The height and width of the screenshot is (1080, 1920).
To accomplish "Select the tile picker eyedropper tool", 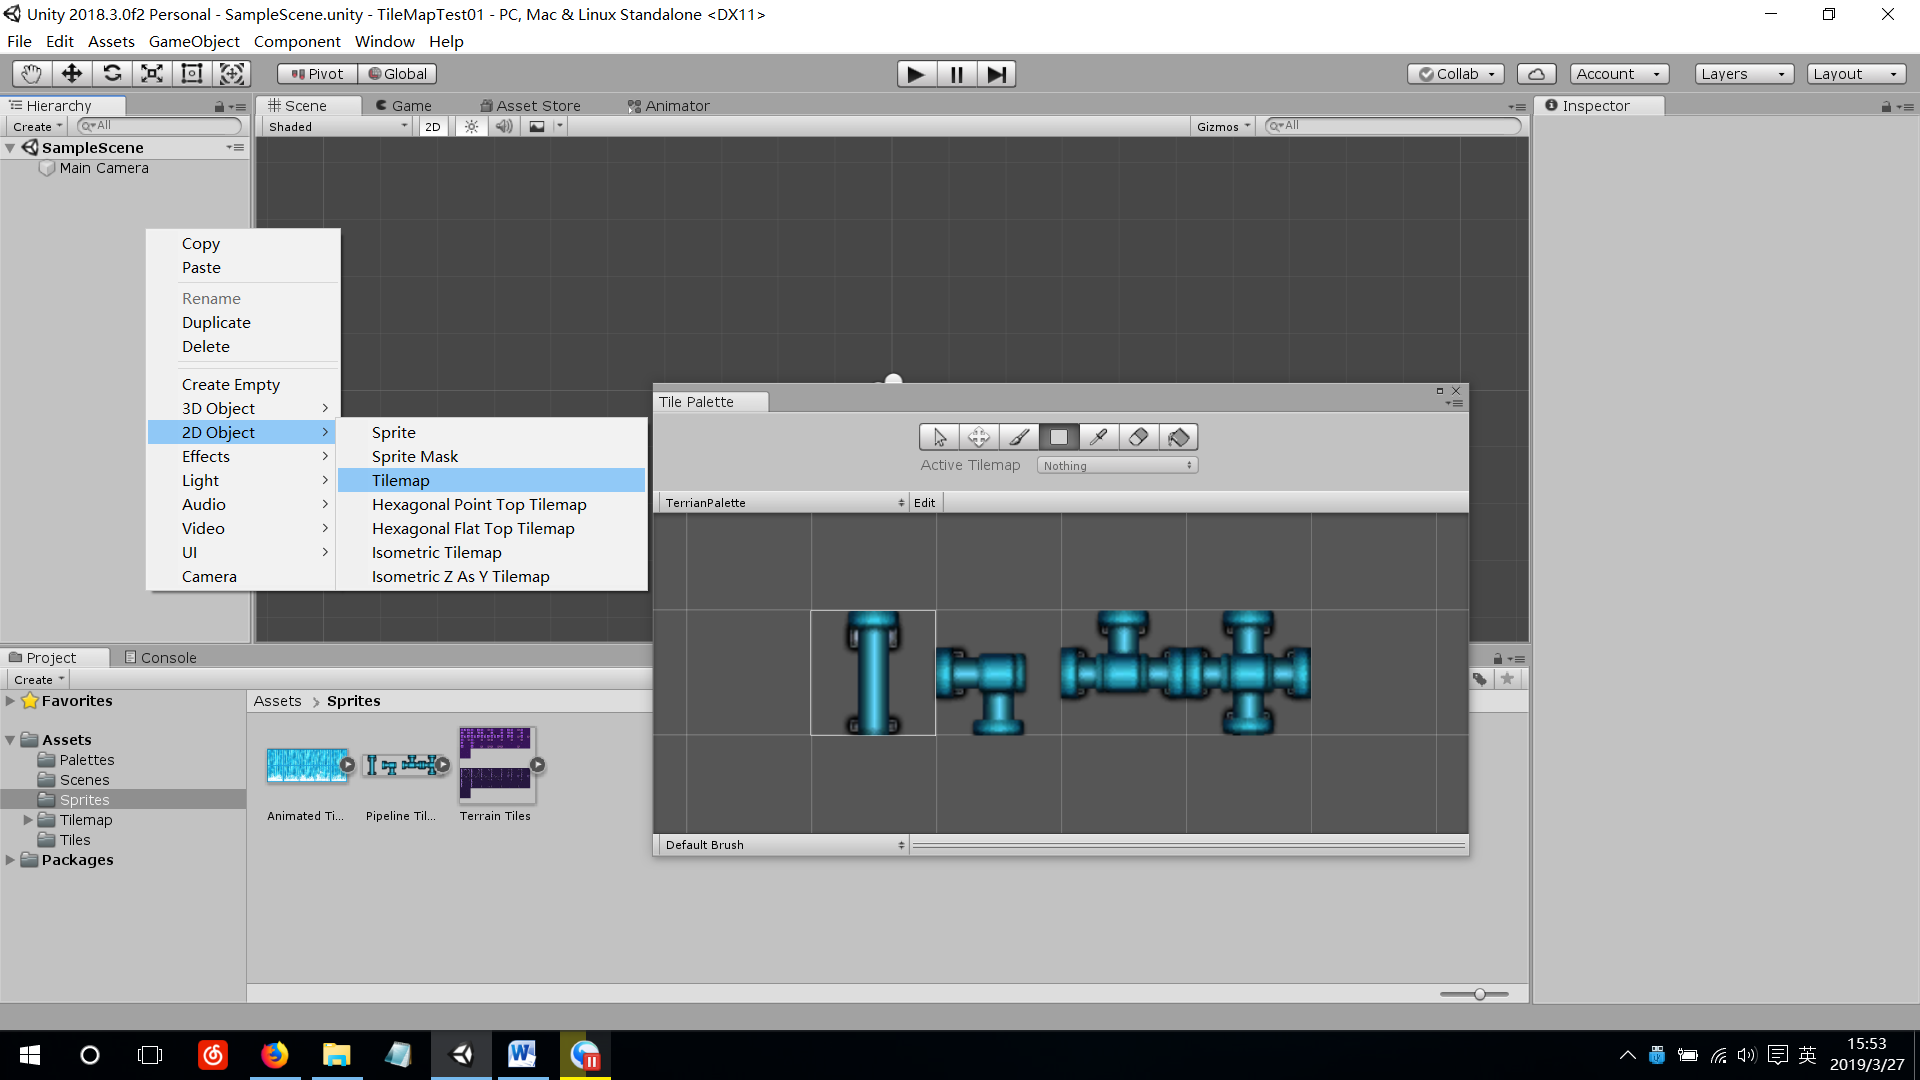I will click(1098, 437).
